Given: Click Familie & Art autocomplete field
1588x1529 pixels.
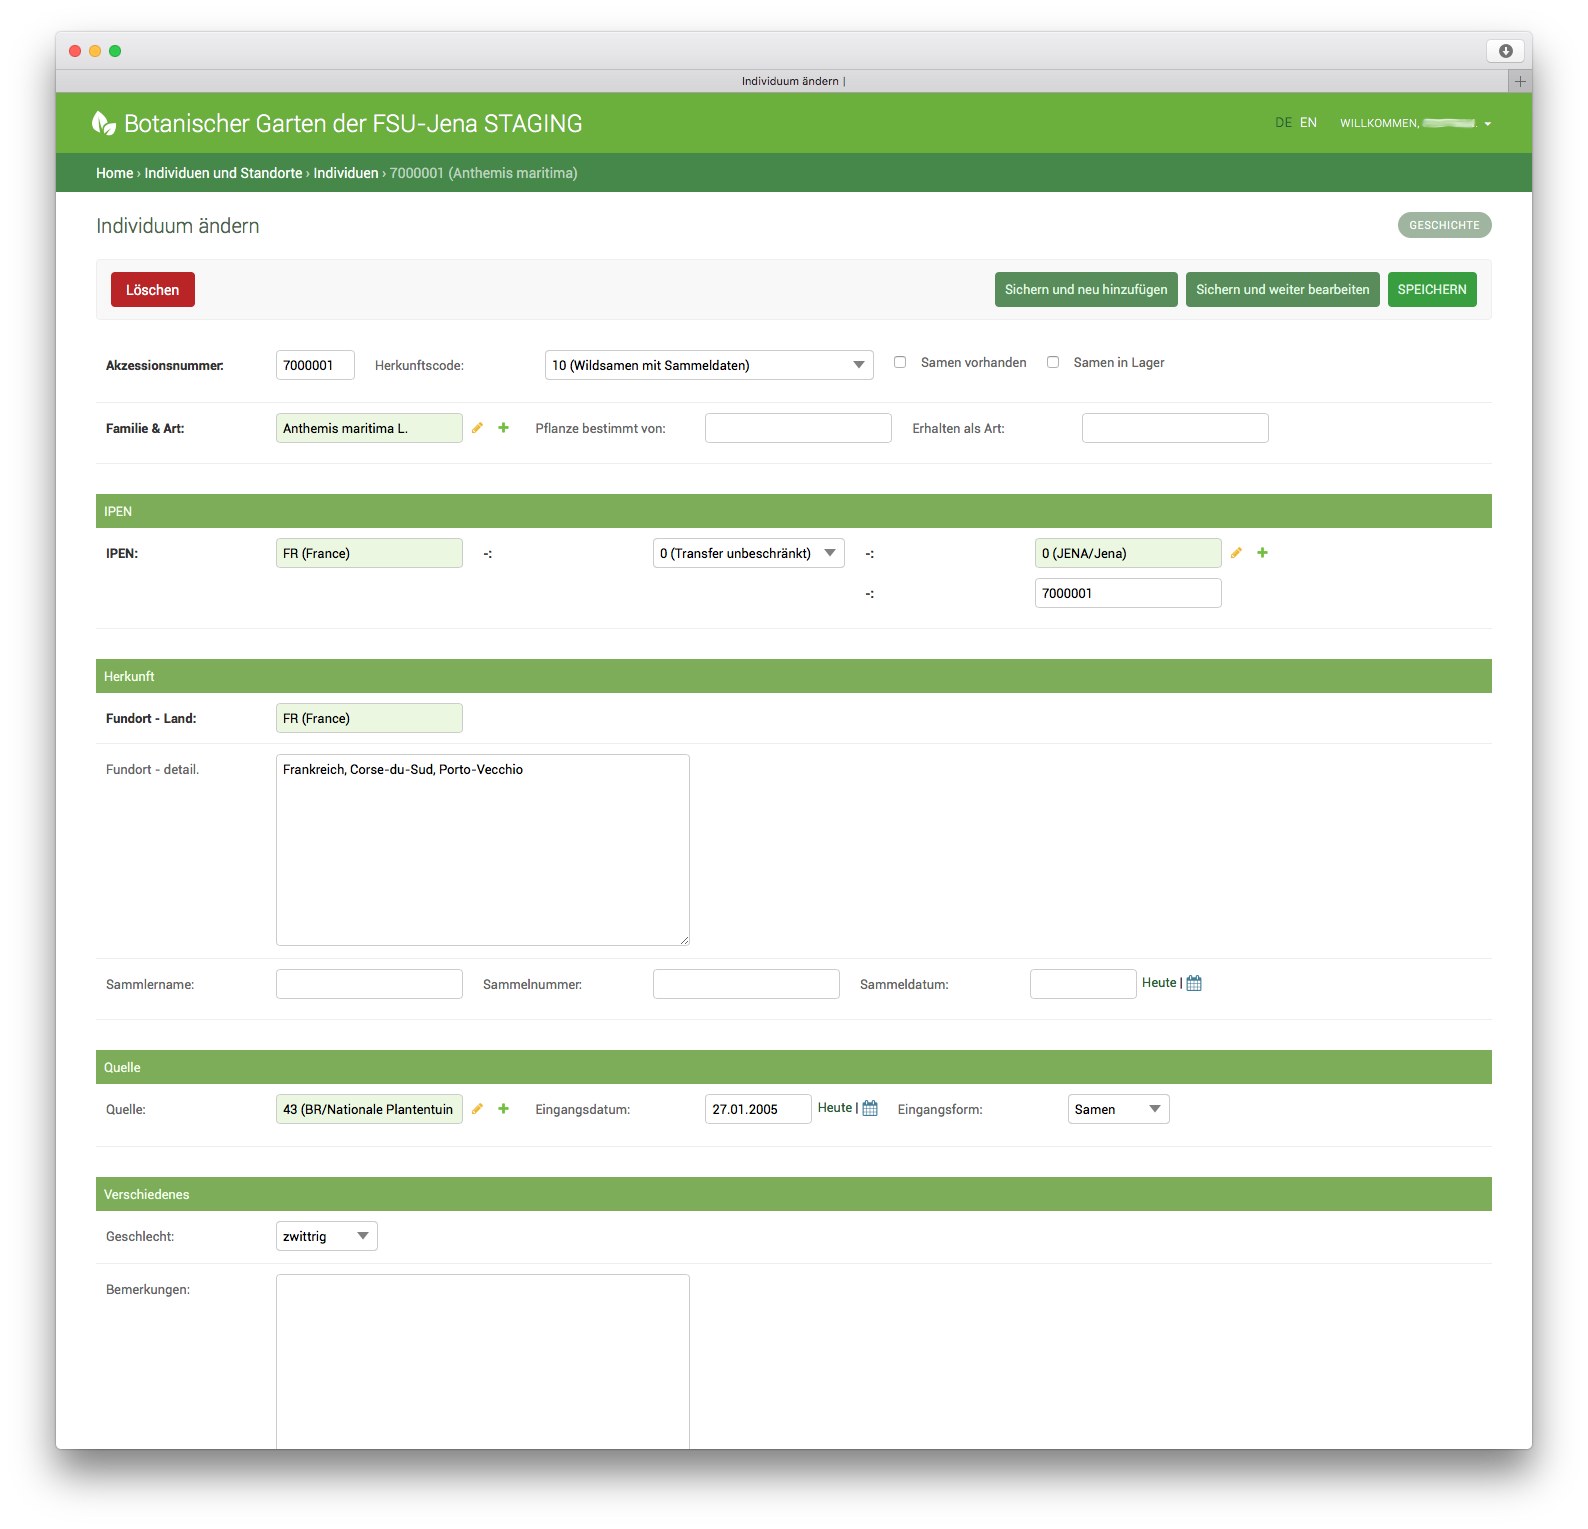Looking at the screenshot, I should point(369,428).
